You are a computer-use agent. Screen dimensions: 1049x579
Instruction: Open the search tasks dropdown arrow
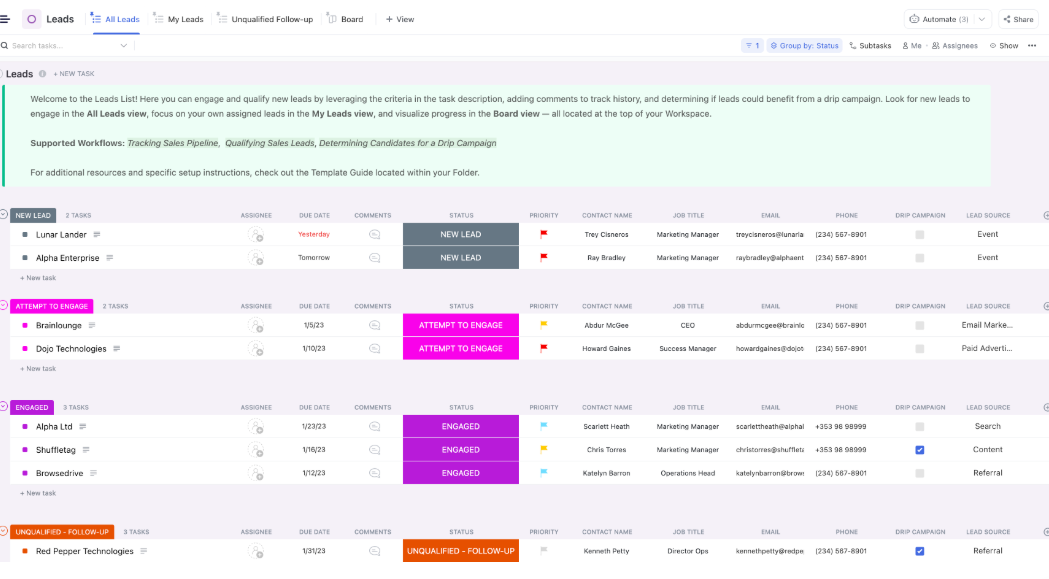point(124,46)
